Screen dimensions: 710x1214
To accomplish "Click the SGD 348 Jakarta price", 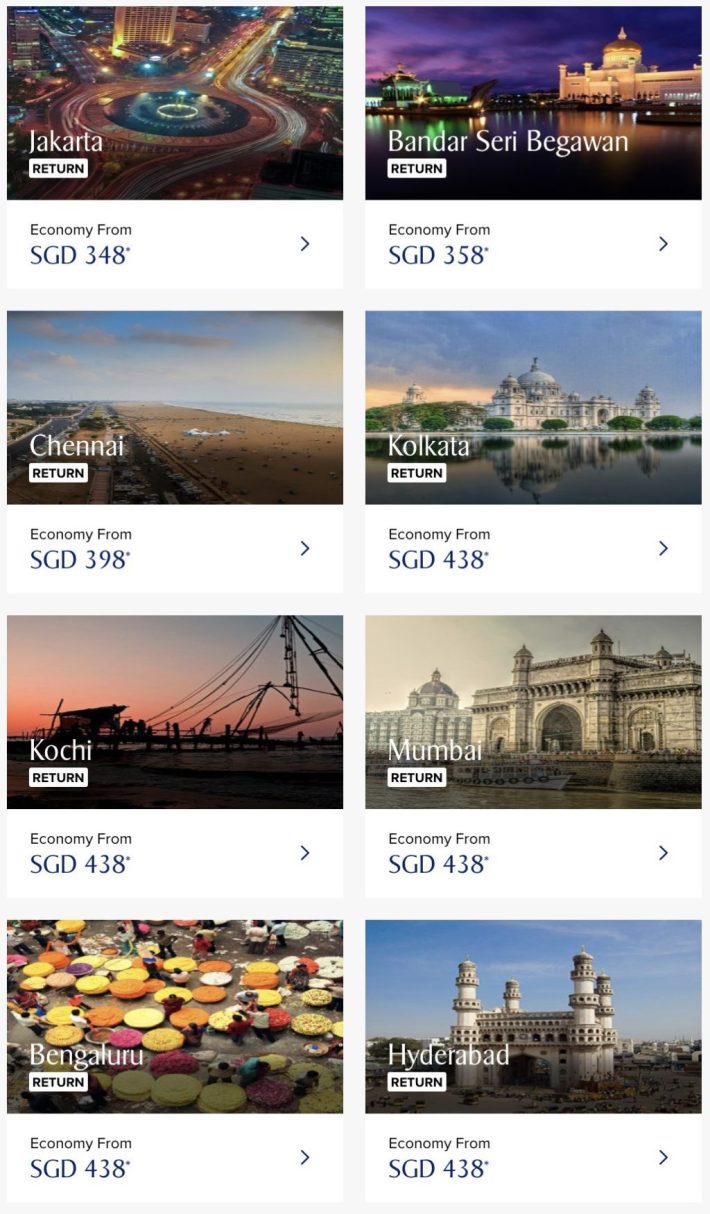I will 80,255.
